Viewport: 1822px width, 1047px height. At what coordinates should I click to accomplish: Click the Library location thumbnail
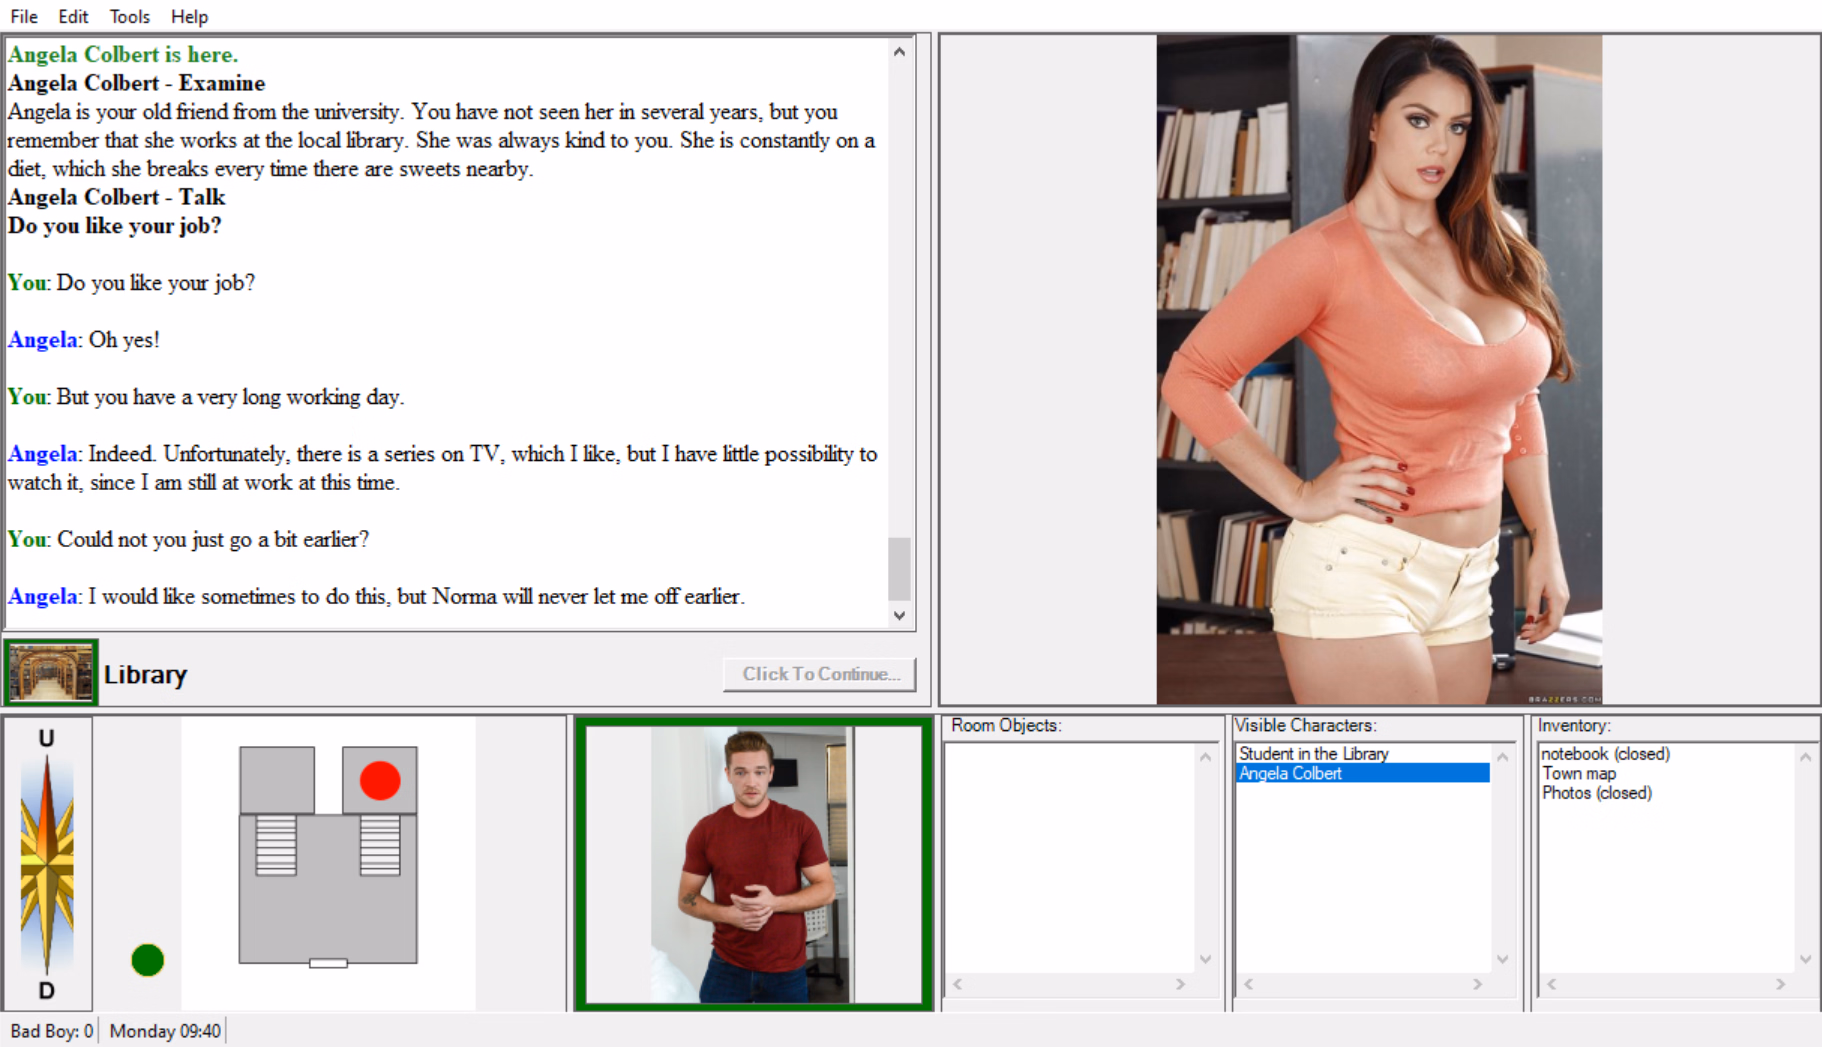pyautogui.click(x=51, y=672)
